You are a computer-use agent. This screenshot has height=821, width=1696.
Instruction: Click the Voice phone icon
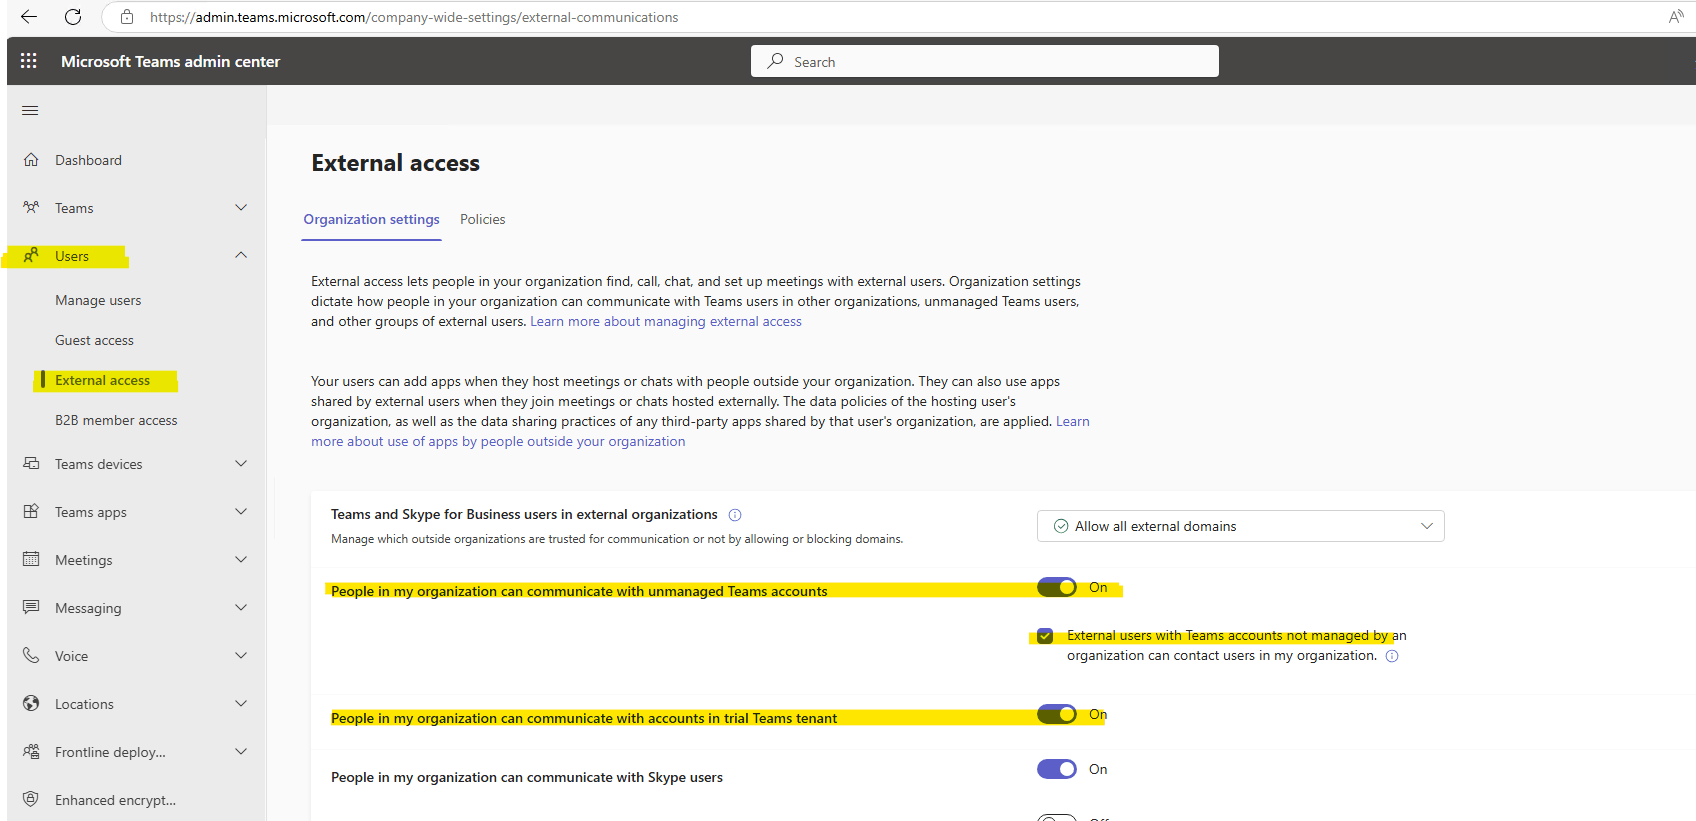[31, 656]
